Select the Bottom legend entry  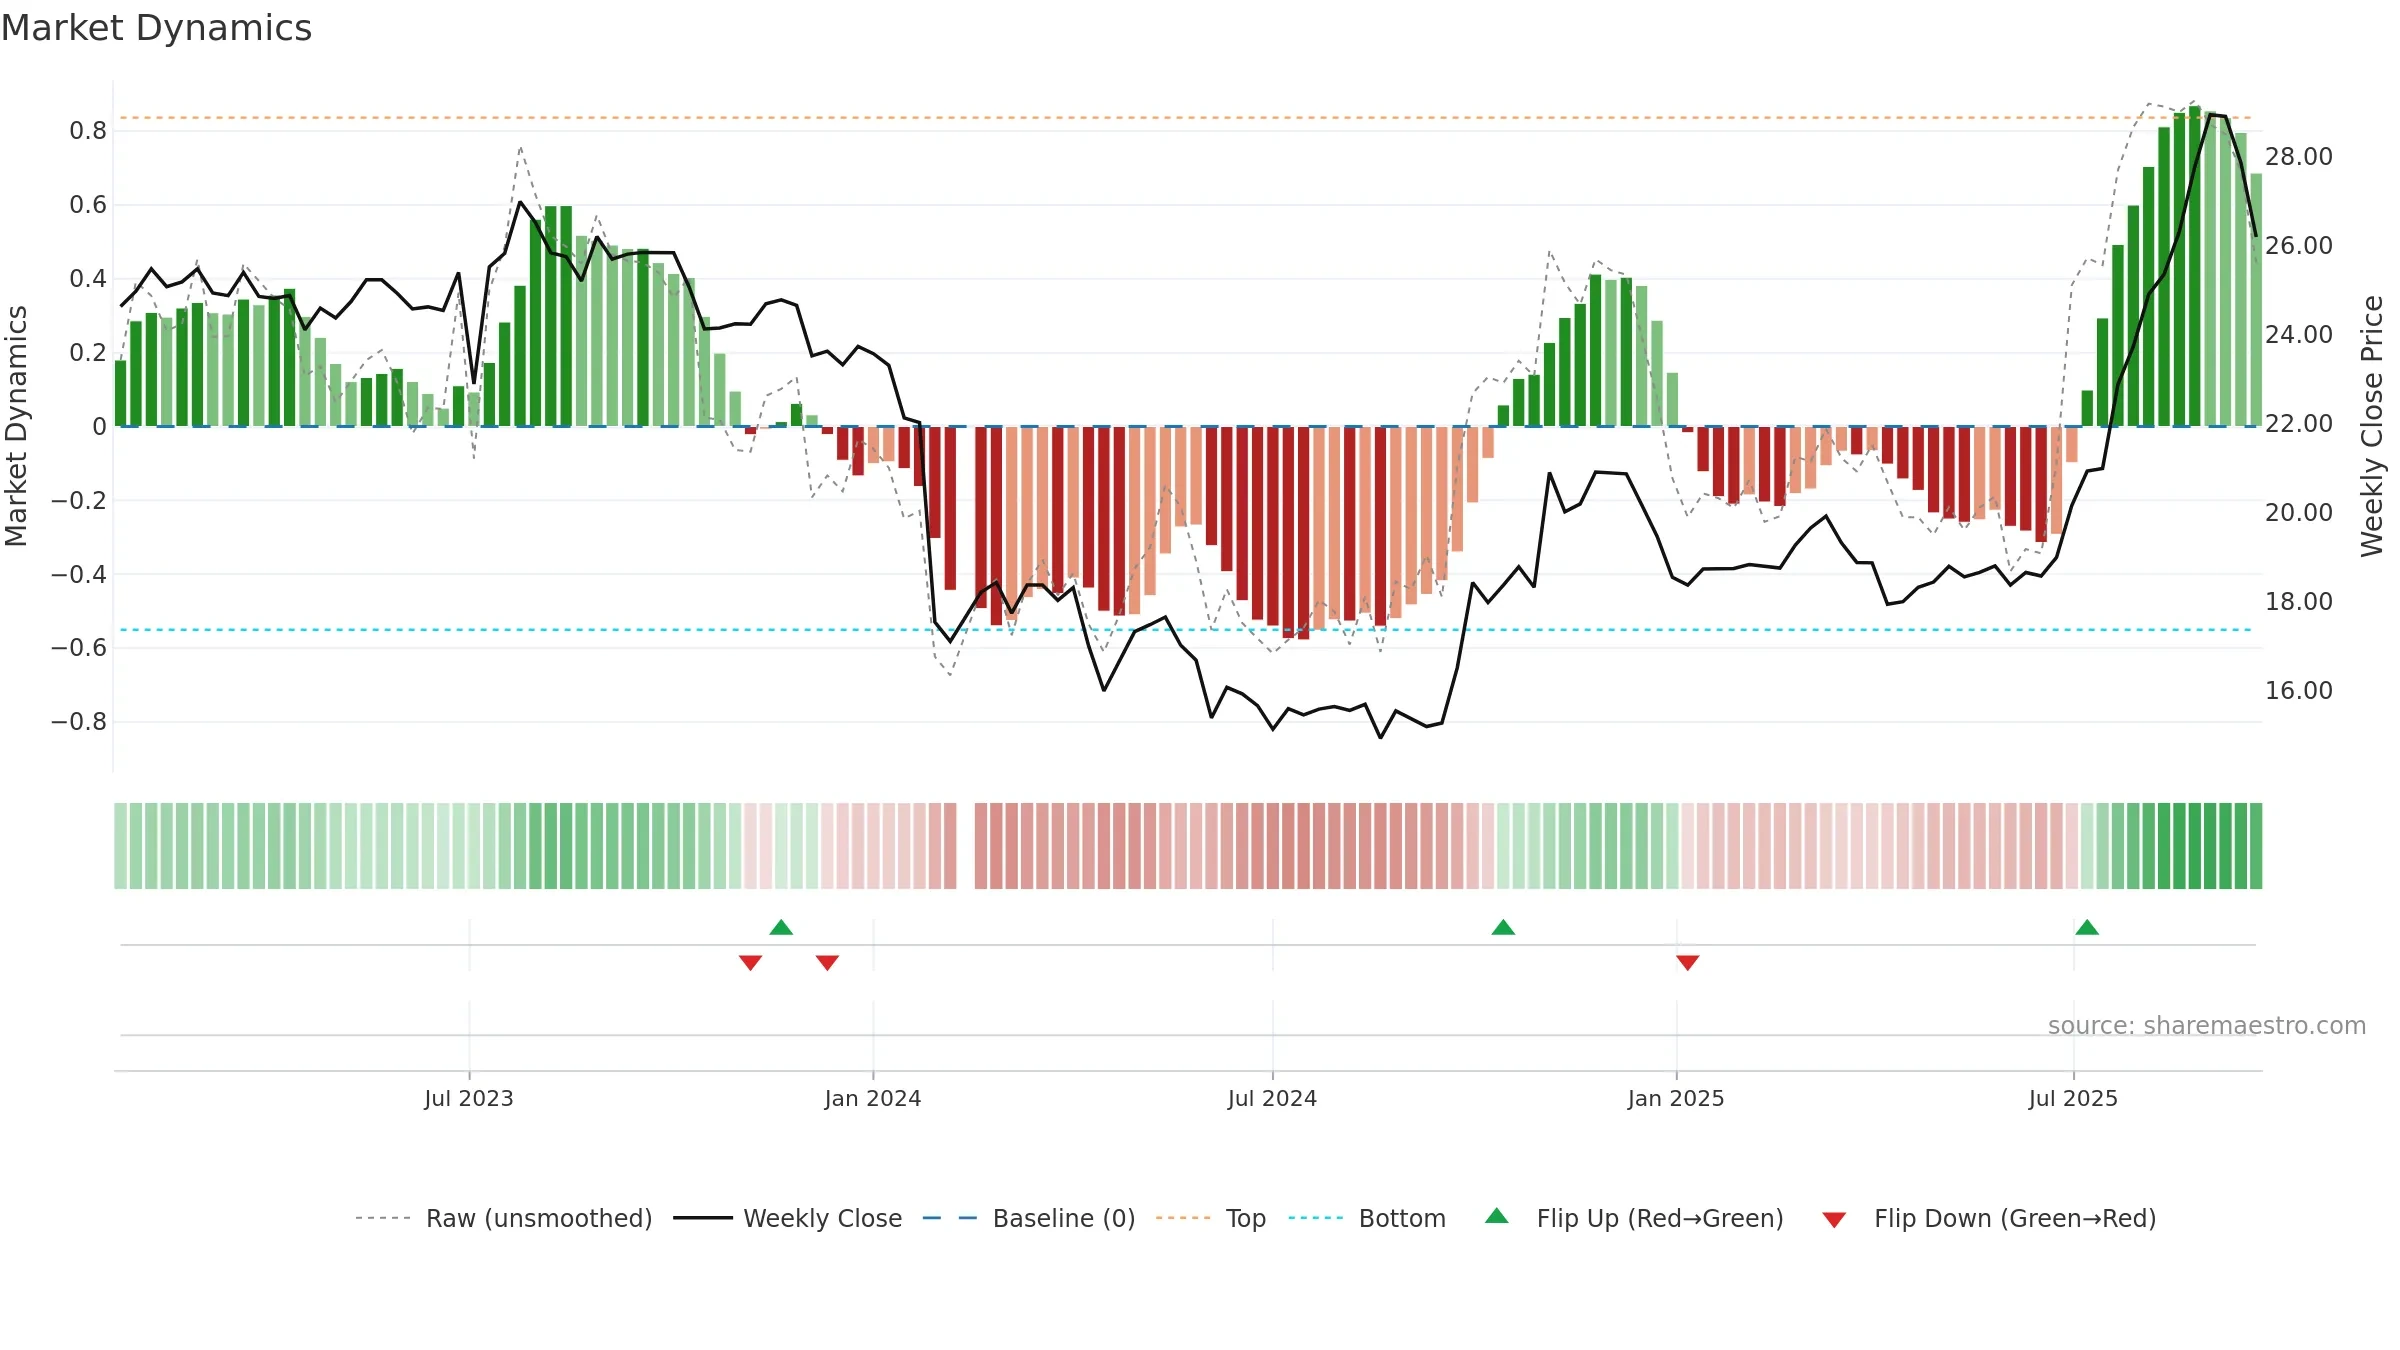pyautogui.click(x=1367, y=1218)
